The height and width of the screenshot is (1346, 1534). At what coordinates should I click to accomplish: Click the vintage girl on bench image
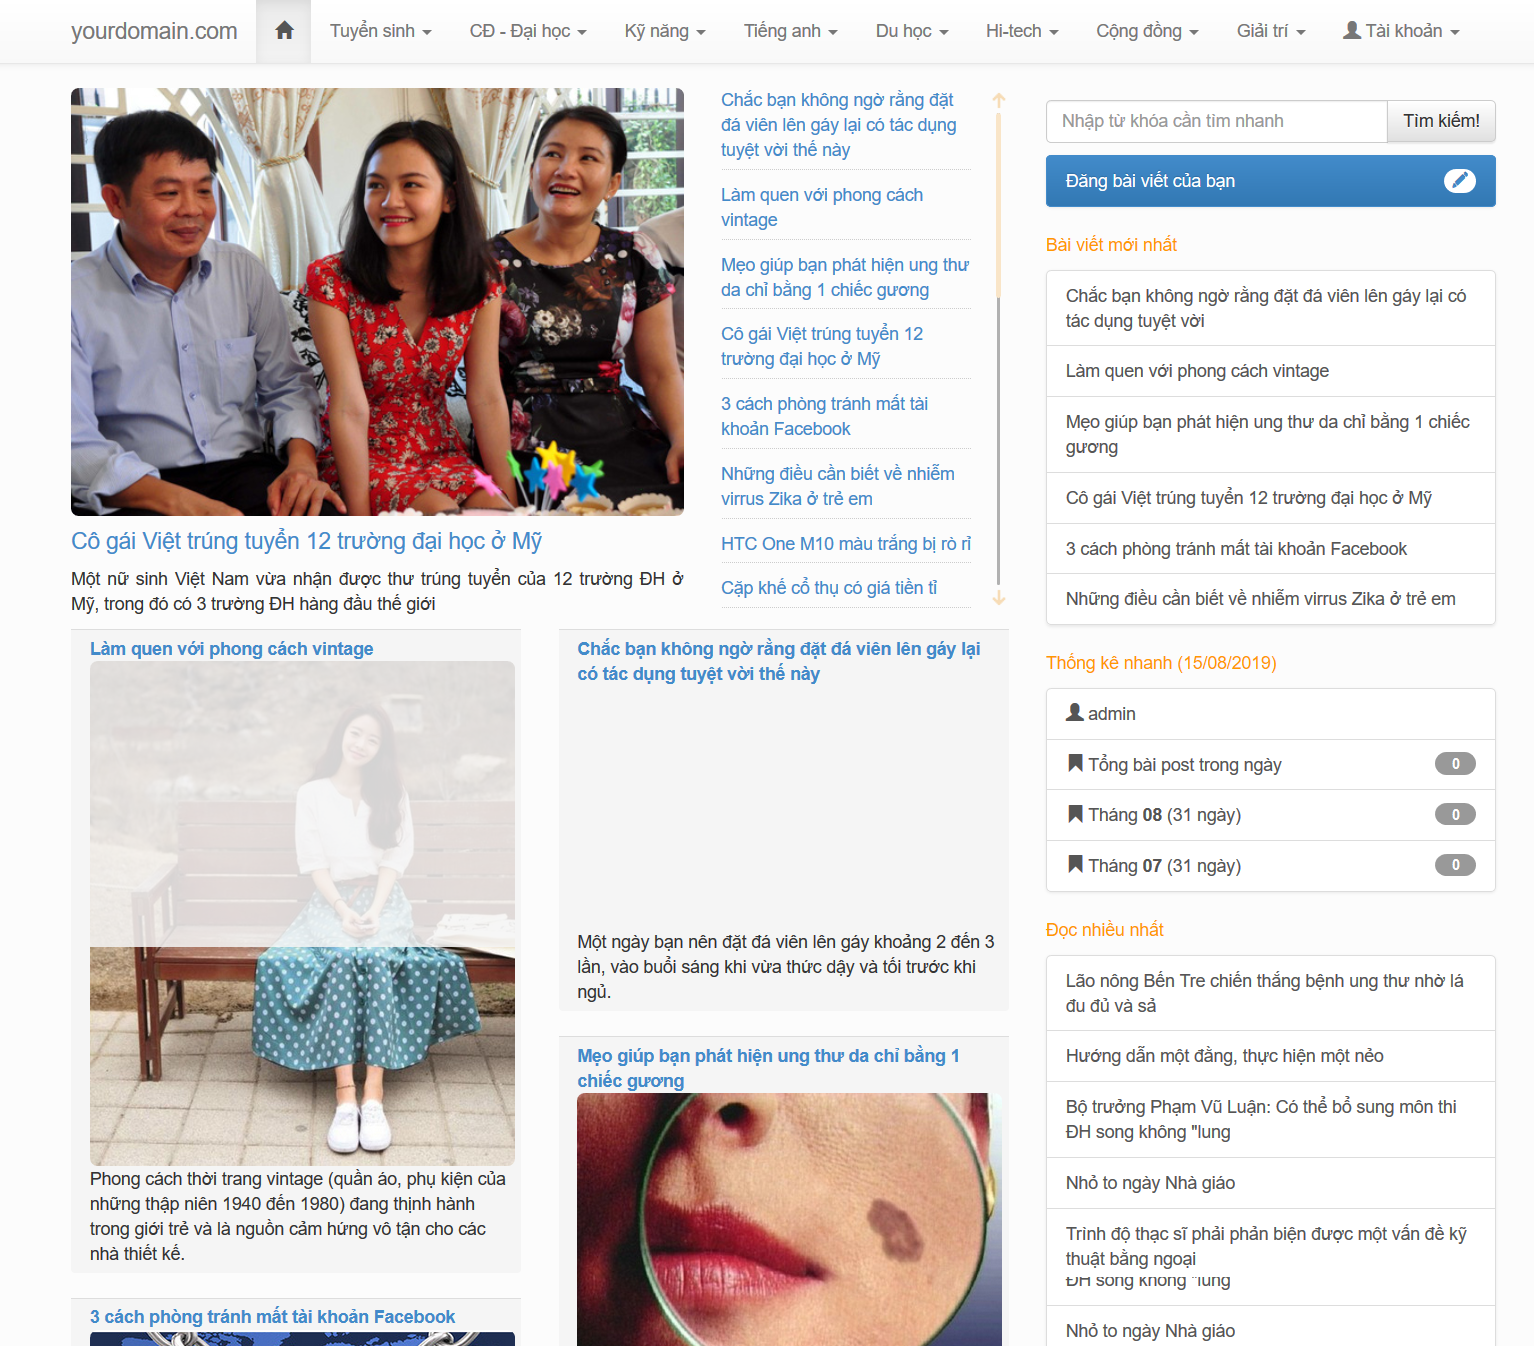[302, 913]
